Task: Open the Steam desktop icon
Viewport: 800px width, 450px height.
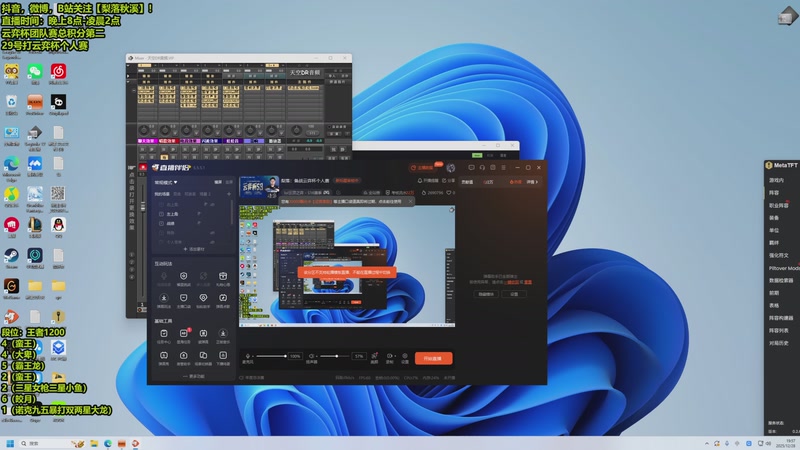Action: tap(11, 257)
